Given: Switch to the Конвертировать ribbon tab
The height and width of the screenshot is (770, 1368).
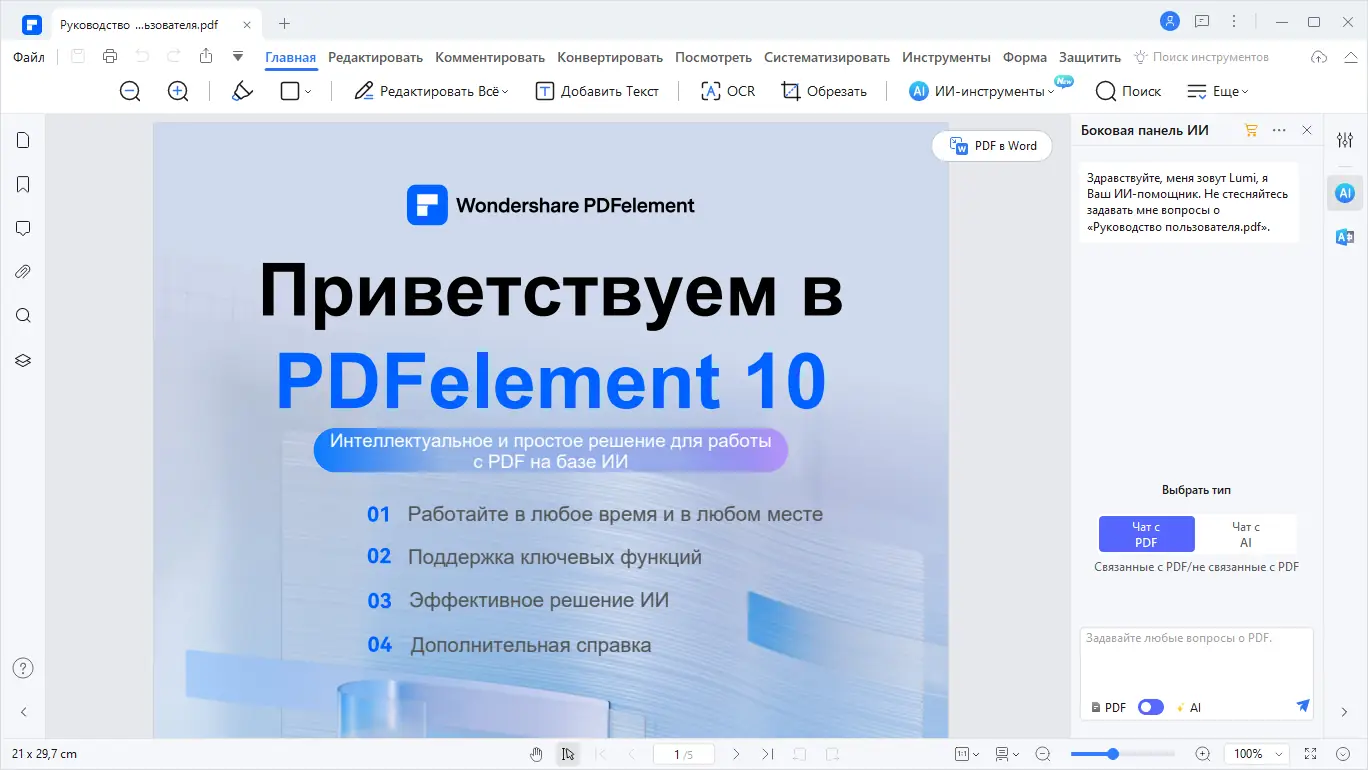Looking at the screenshot, I should [x=610, y=57].
